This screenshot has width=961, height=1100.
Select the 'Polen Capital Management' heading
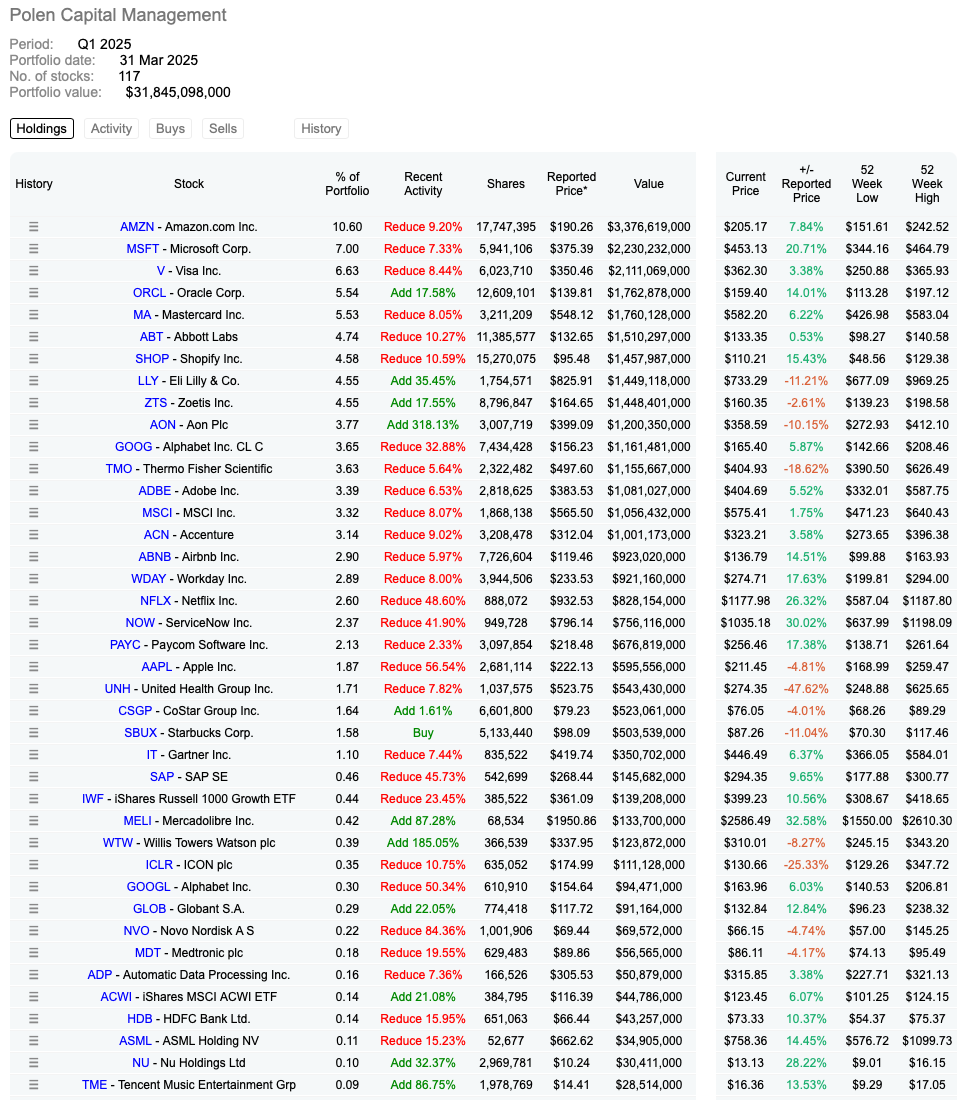point(118,15)
